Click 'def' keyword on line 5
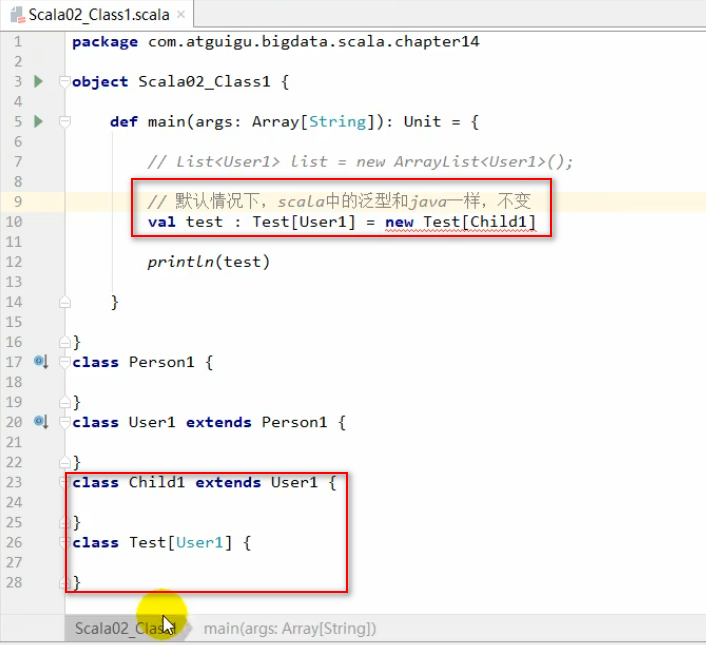Viewport: 706px width, 645px height. [x=124, y=122]
